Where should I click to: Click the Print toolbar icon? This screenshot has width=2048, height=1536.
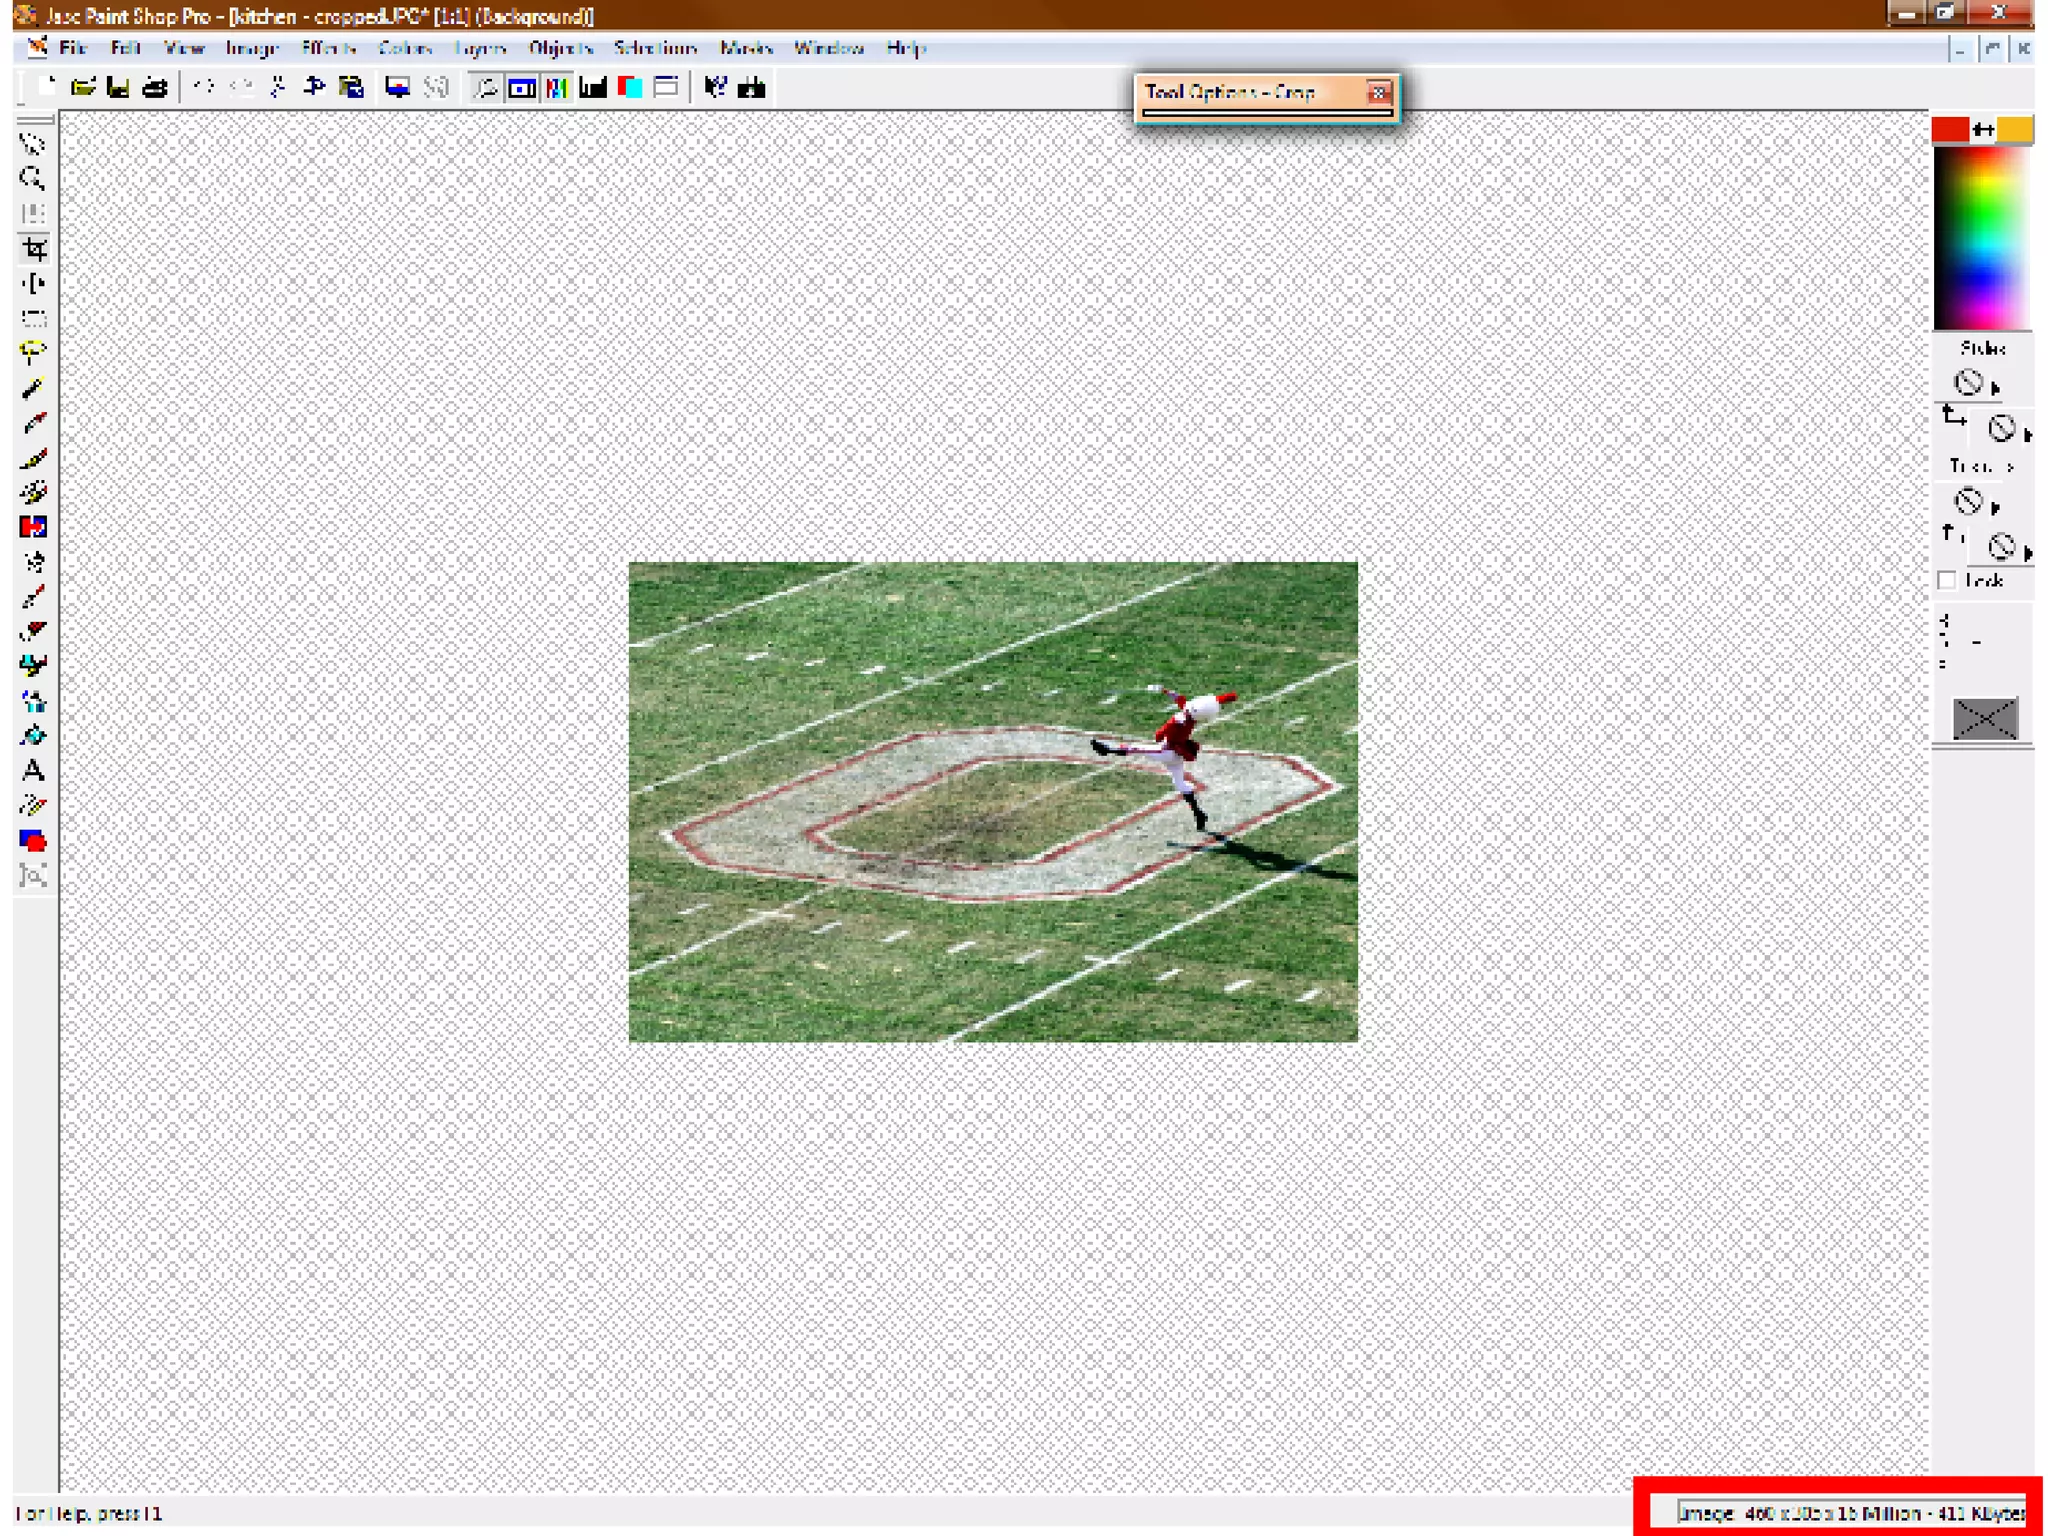[154, 88]
